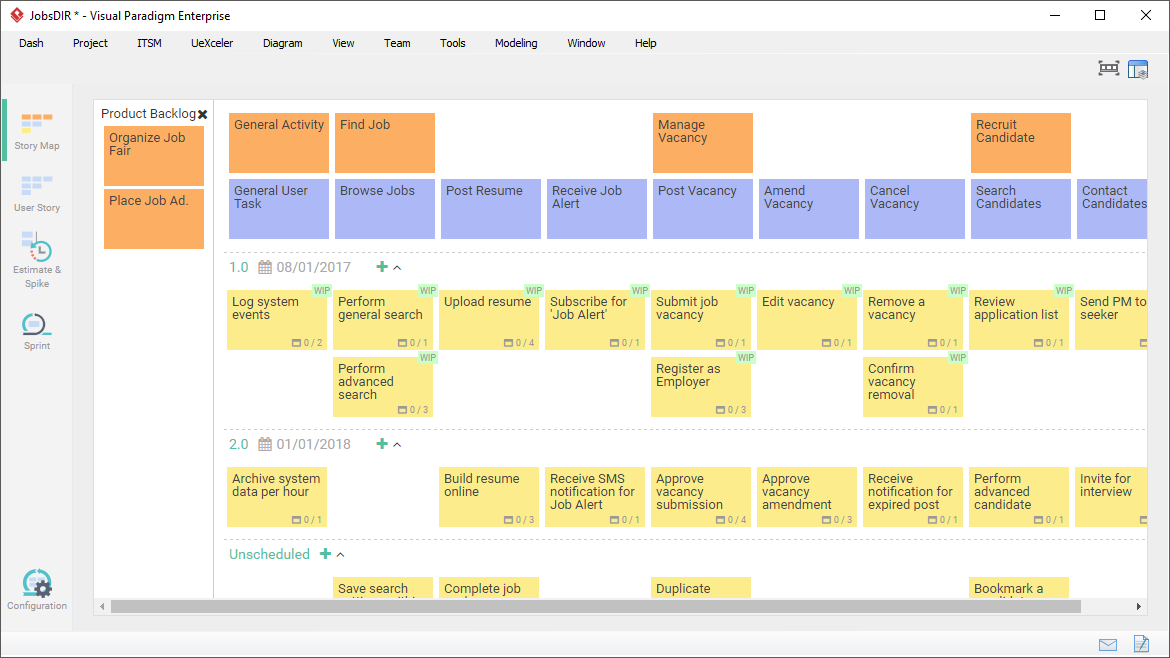Viewport: 1170px width, 658px height.
Task: Open the Configuration settings icon
Action: [37, 589]
